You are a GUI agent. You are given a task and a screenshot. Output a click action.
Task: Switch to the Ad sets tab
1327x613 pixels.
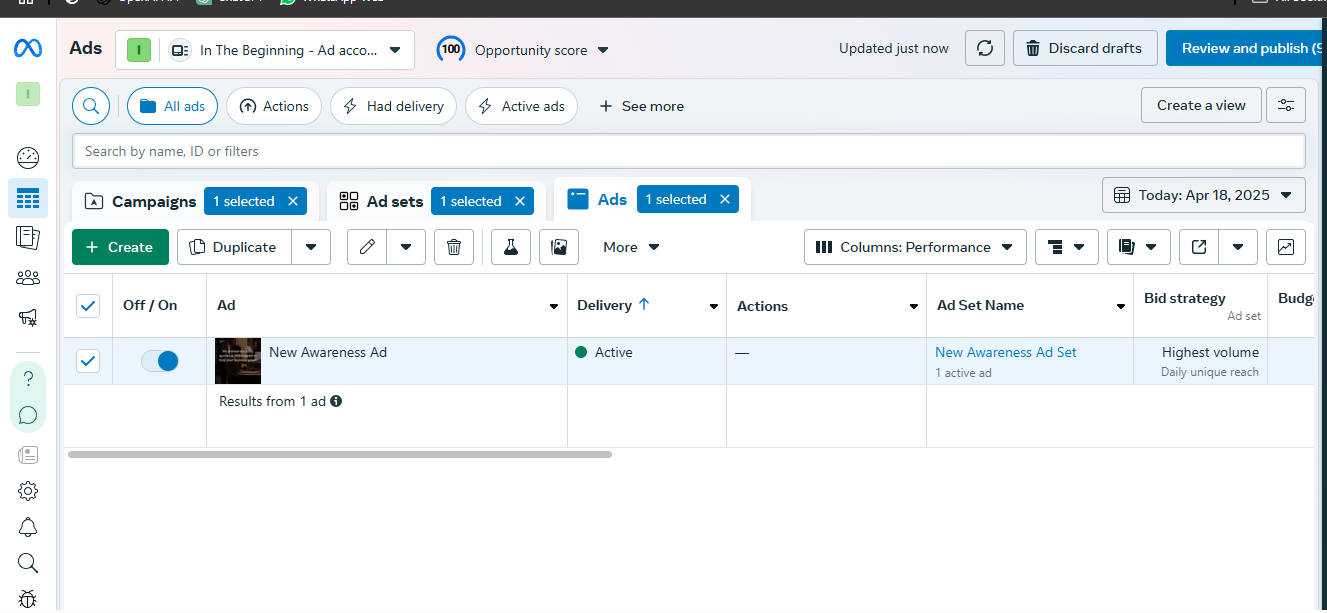[382, 201]
